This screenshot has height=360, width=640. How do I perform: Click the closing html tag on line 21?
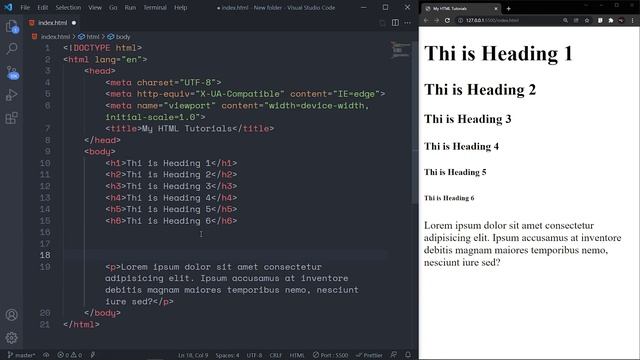pos(81,324)
